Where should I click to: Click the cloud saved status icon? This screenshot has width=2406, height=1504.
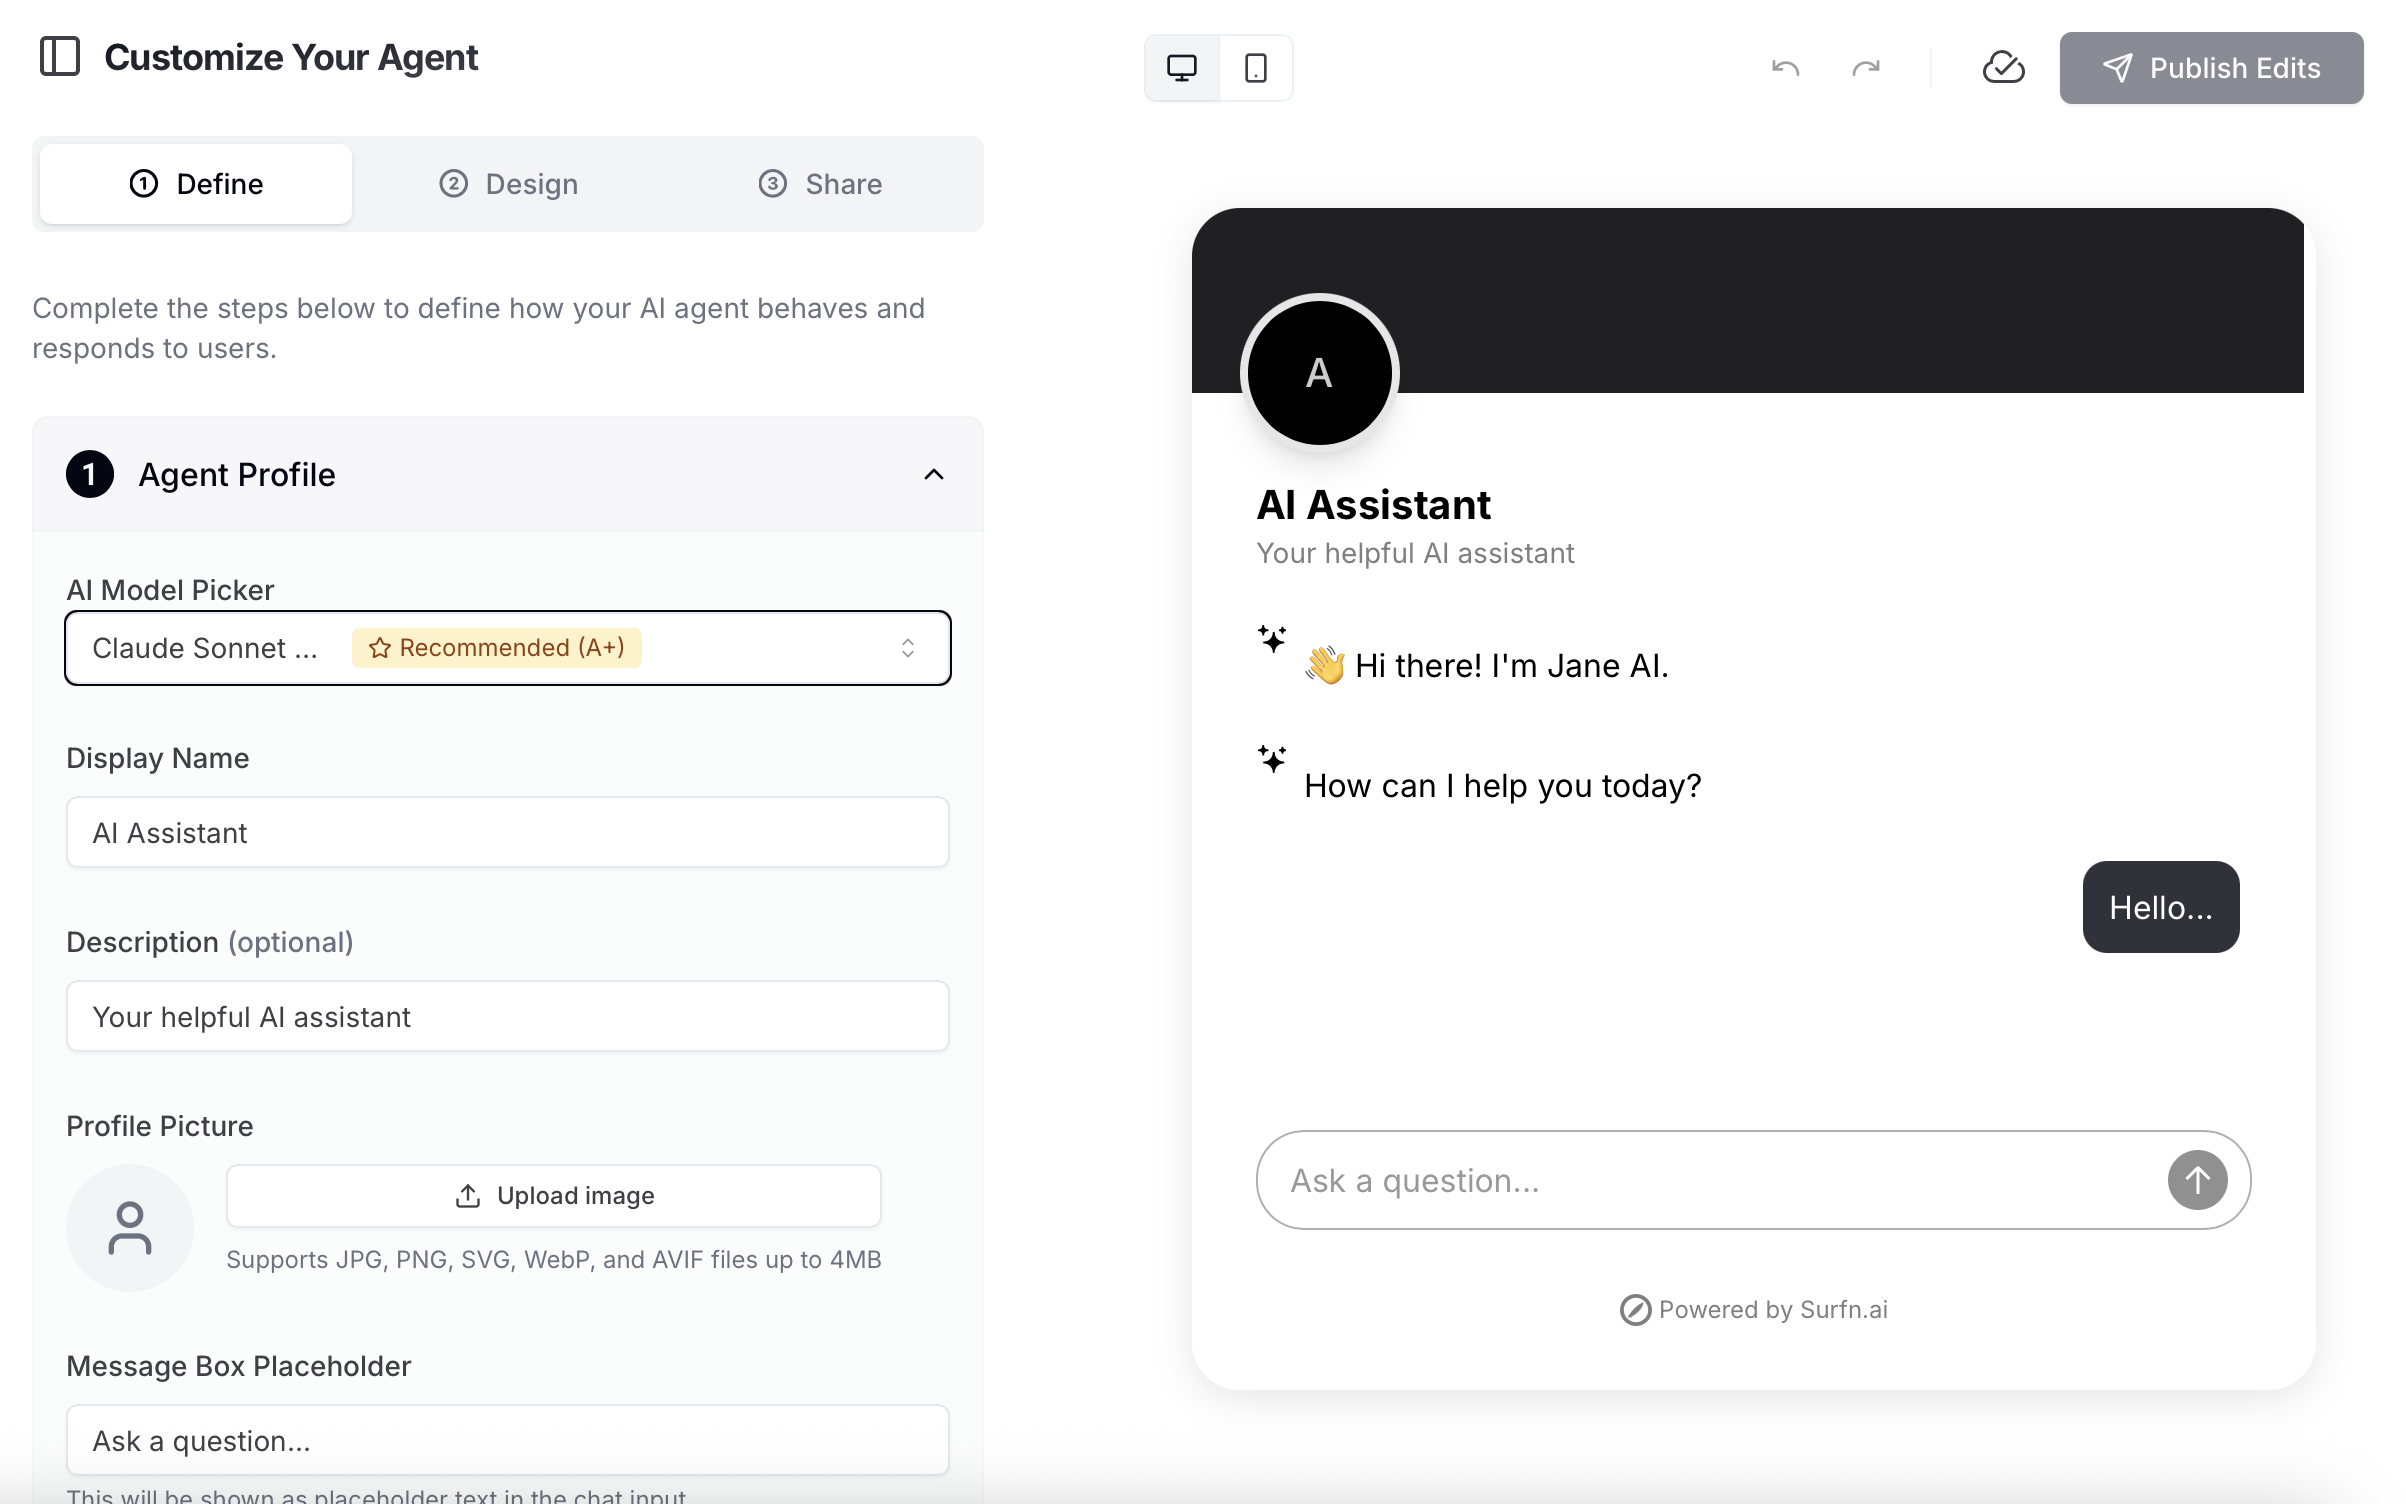2003,68
